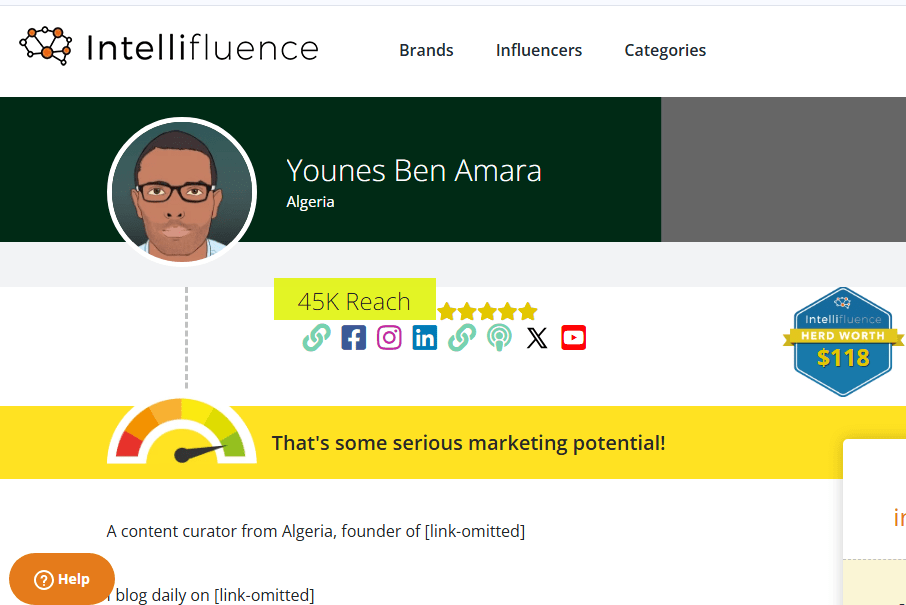Screen dimensions: 906x605
Task: Click the podcast icon
Action: 499,338
